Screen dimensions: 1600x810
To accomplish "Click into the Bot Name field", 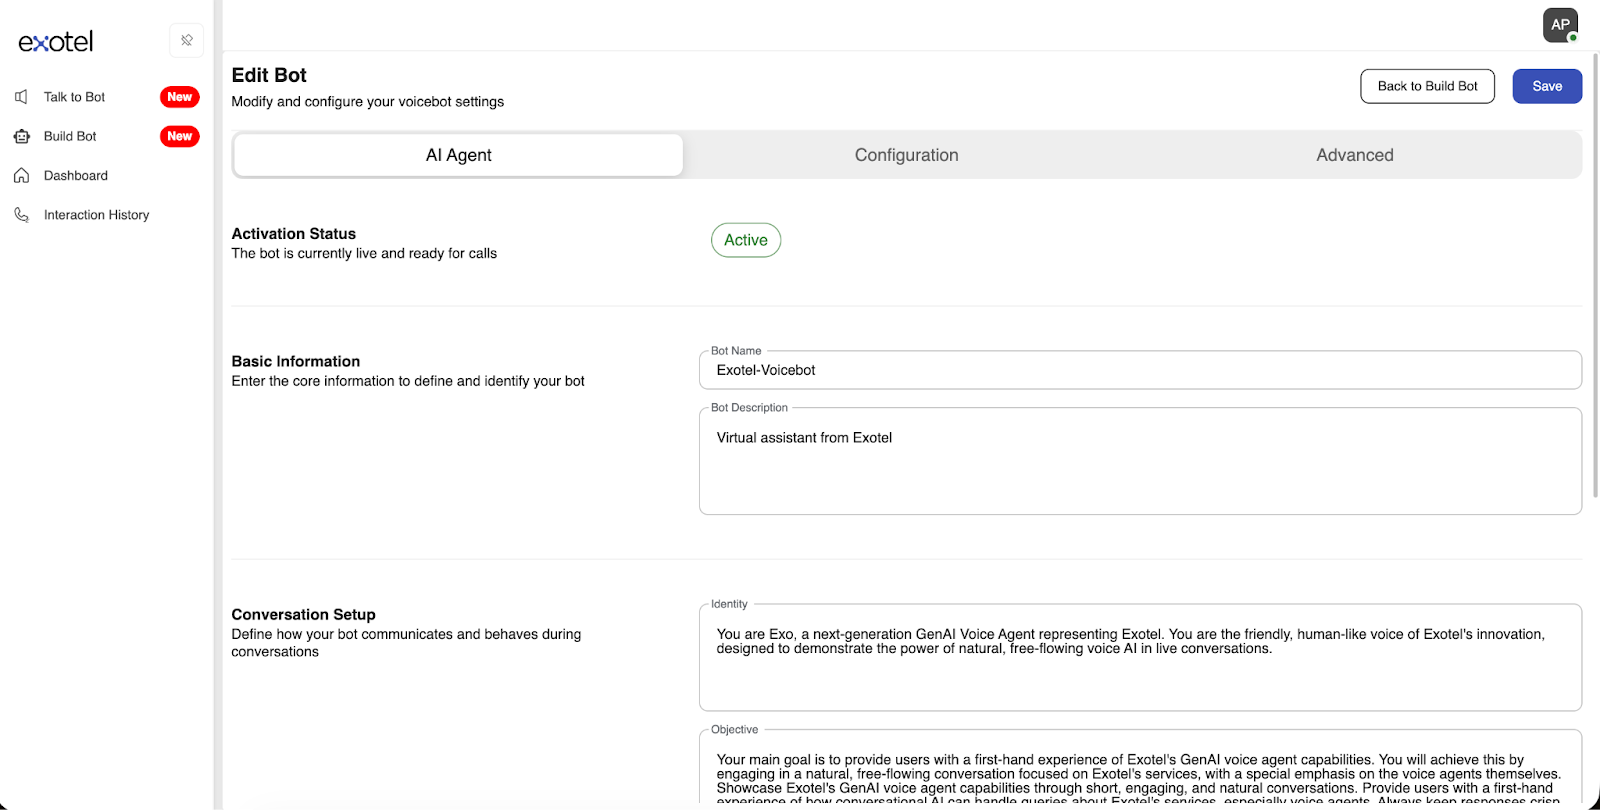I will (1140, 370).
